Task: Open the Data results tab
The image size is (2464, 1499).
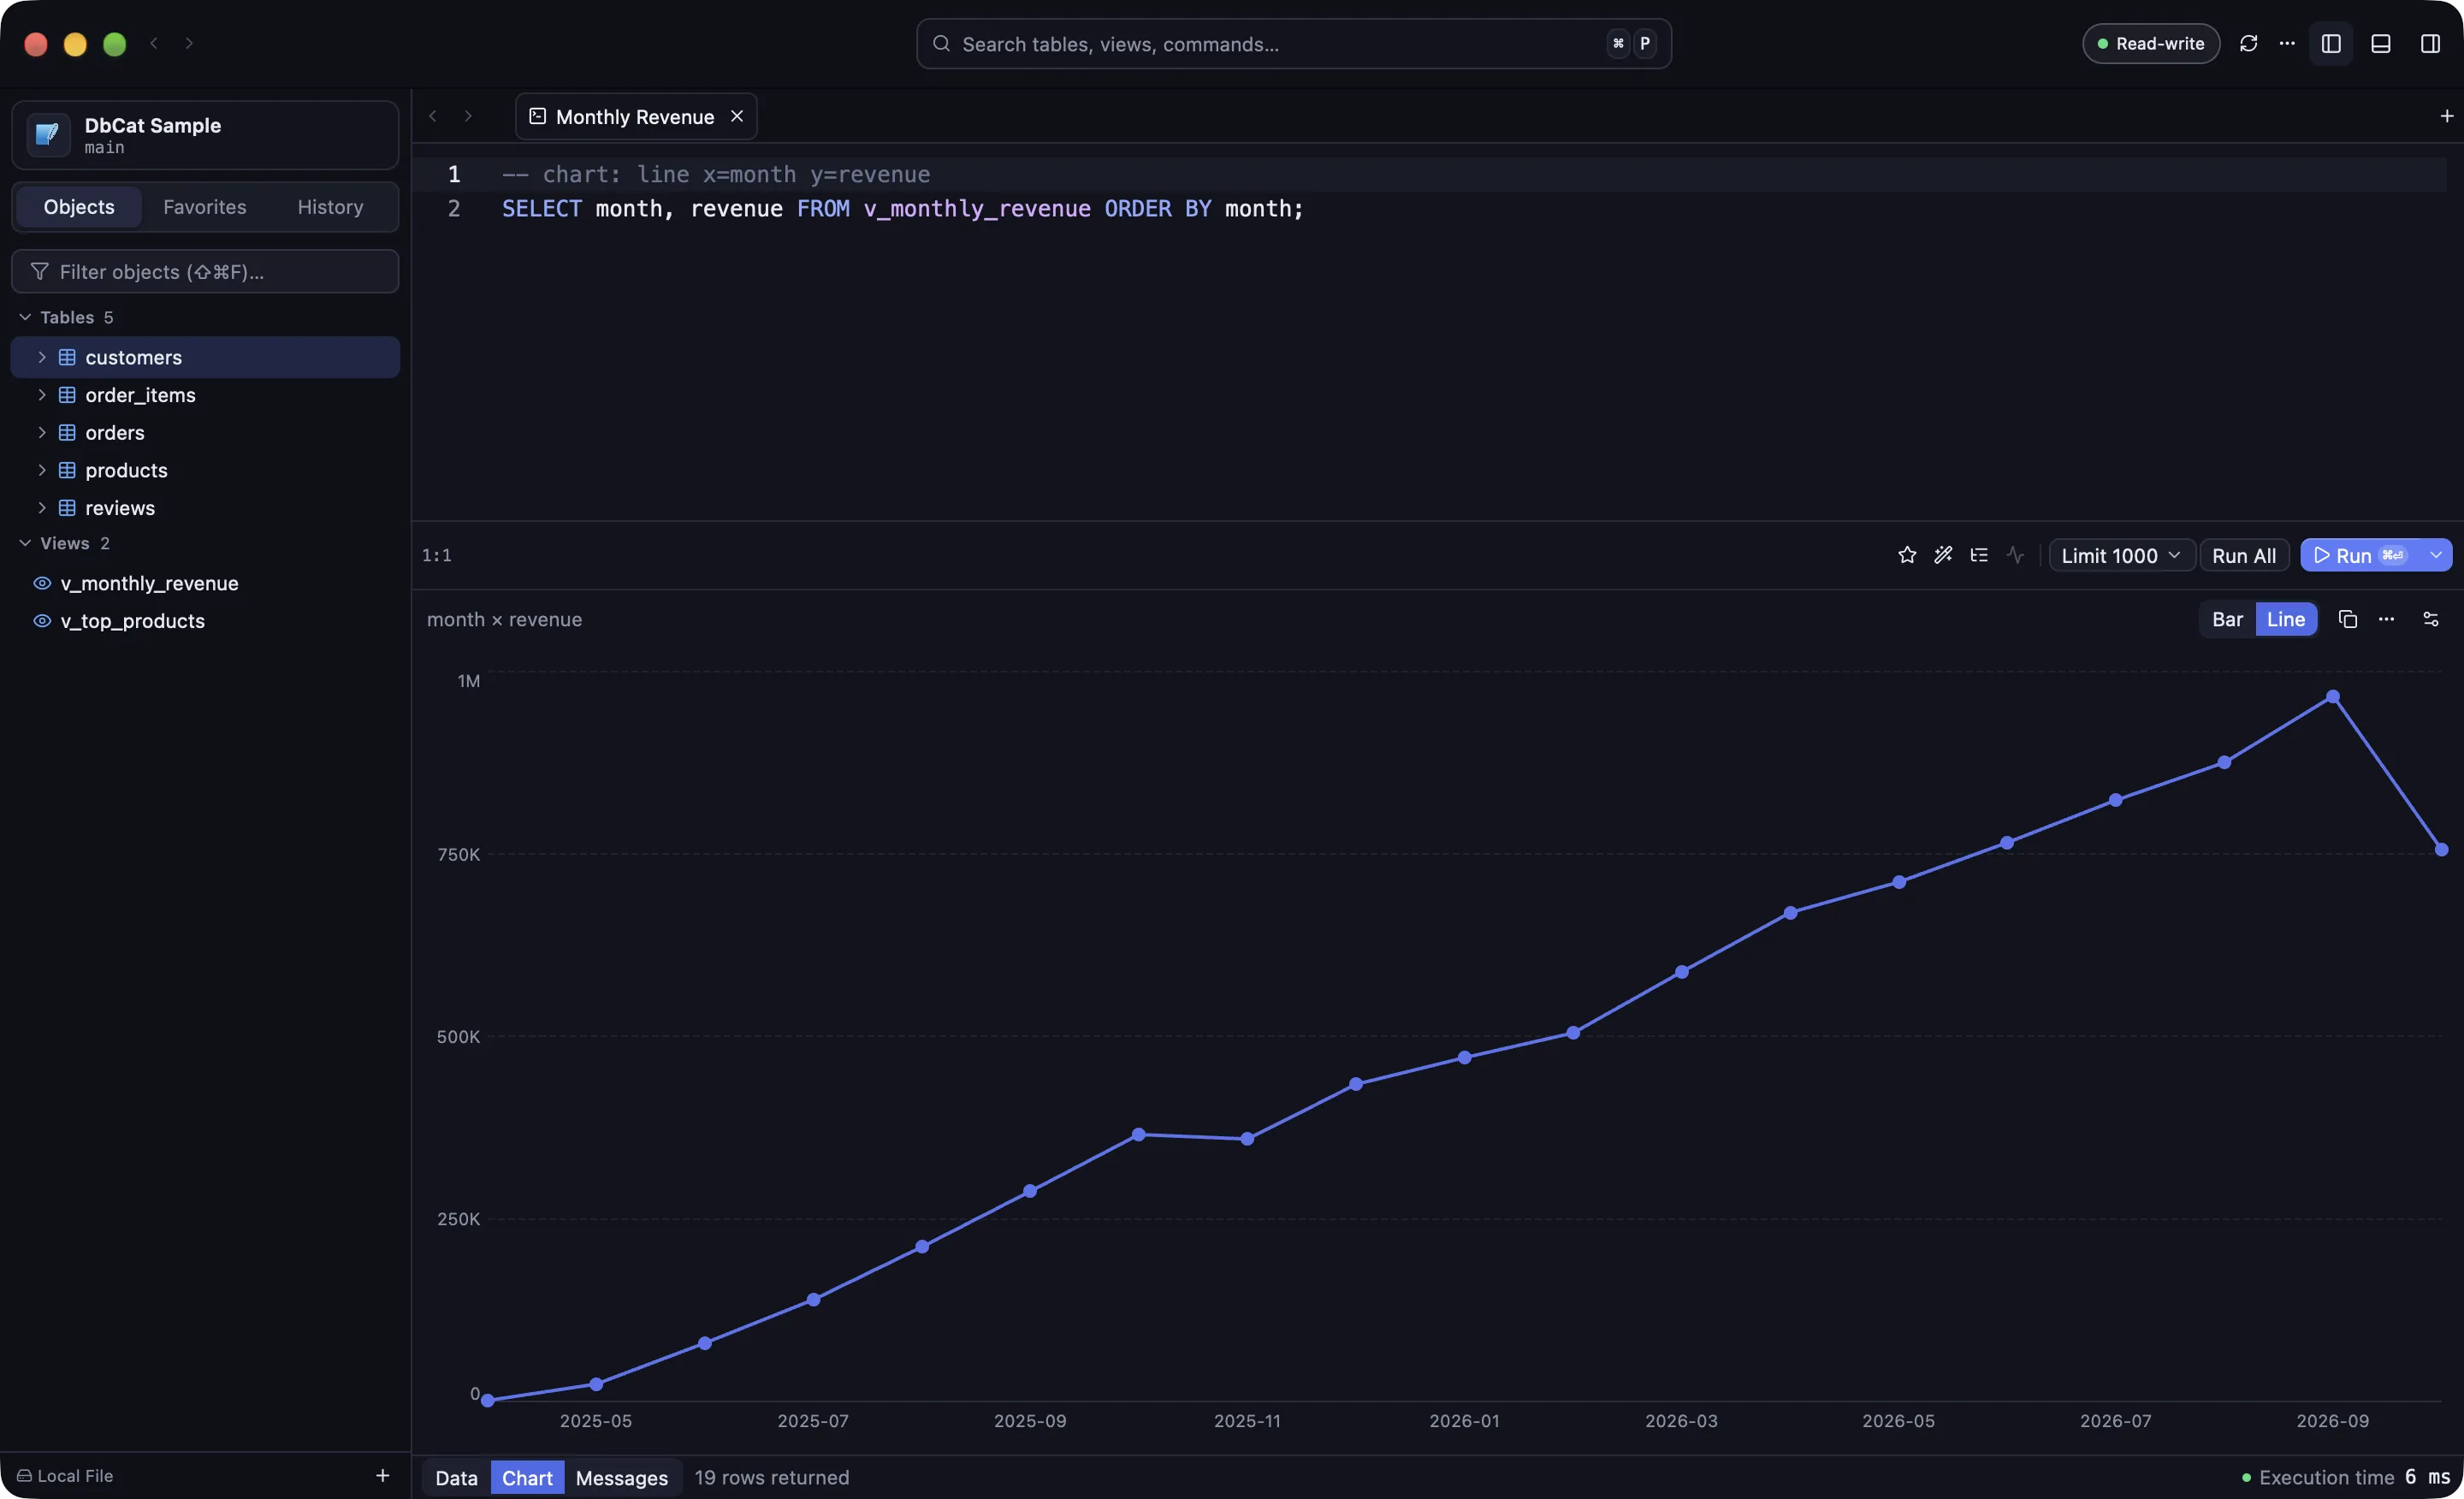Action: point(456,1477)
